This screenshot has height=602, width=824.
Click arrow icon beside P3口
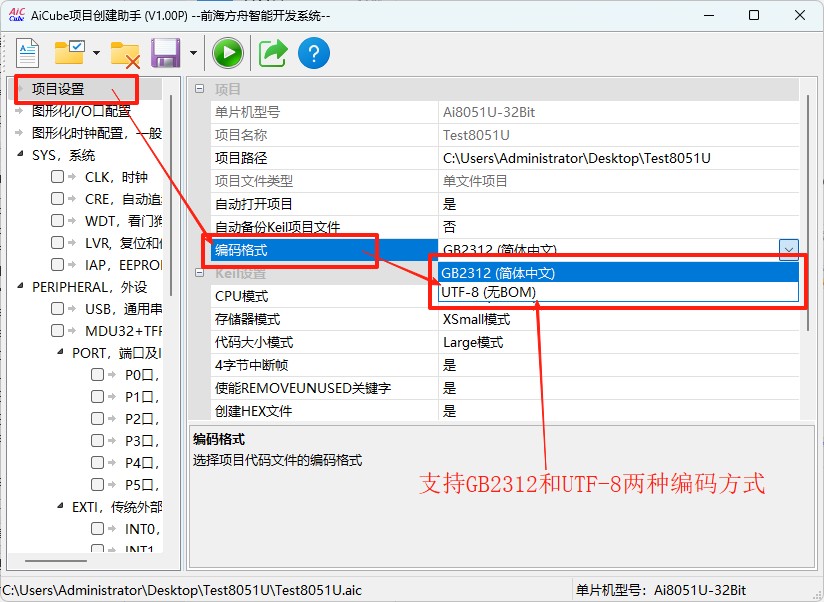pyautogui.click(x=112, y=440)
